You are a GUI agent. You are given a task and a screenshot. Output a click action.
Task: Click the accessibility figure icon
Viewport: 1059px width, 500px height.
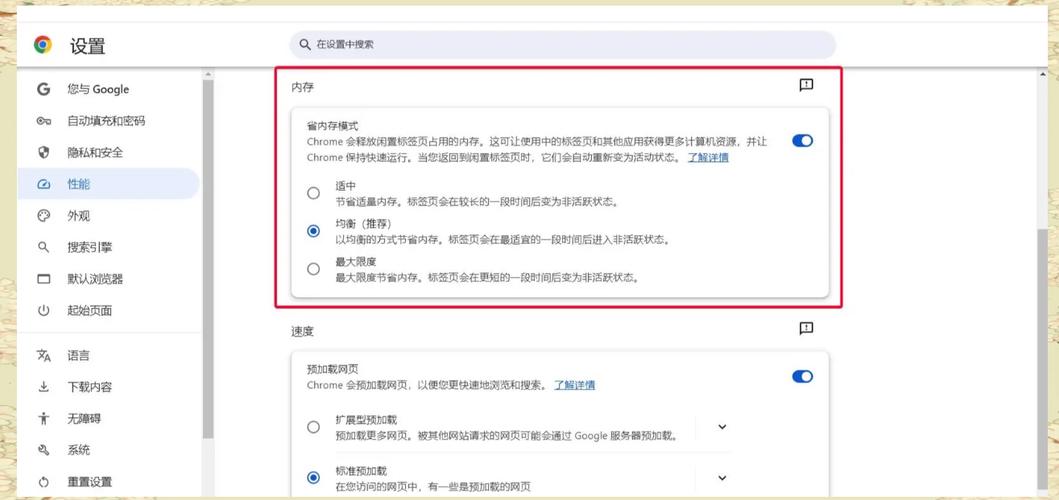pyautogui.click(x=43, y=418)
